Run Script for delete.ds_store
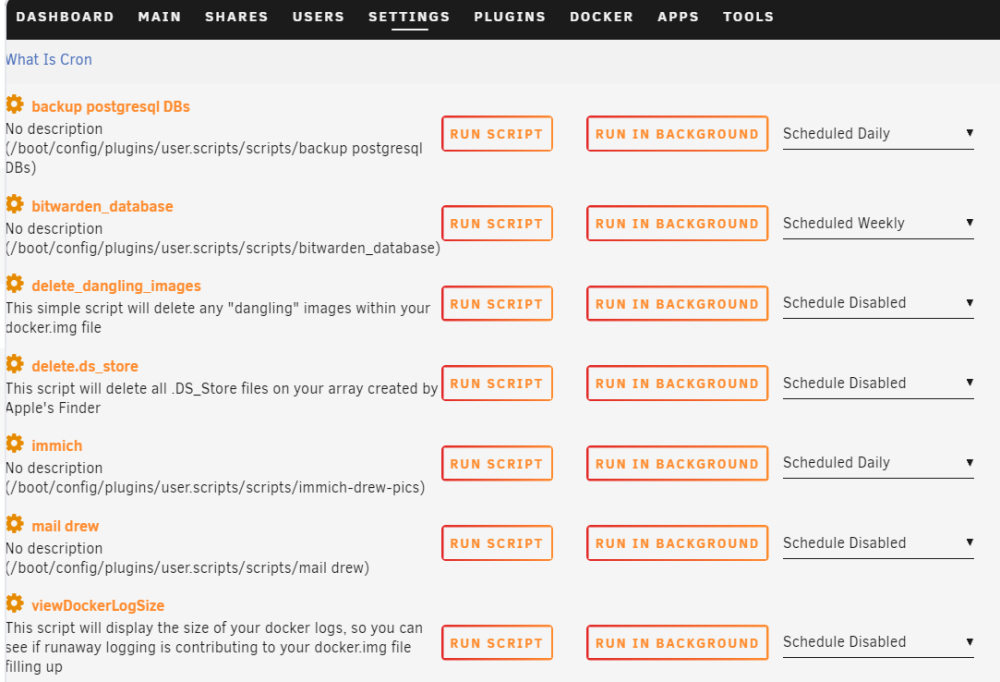This screenshot has height=682, width=1000. point(497,383)
